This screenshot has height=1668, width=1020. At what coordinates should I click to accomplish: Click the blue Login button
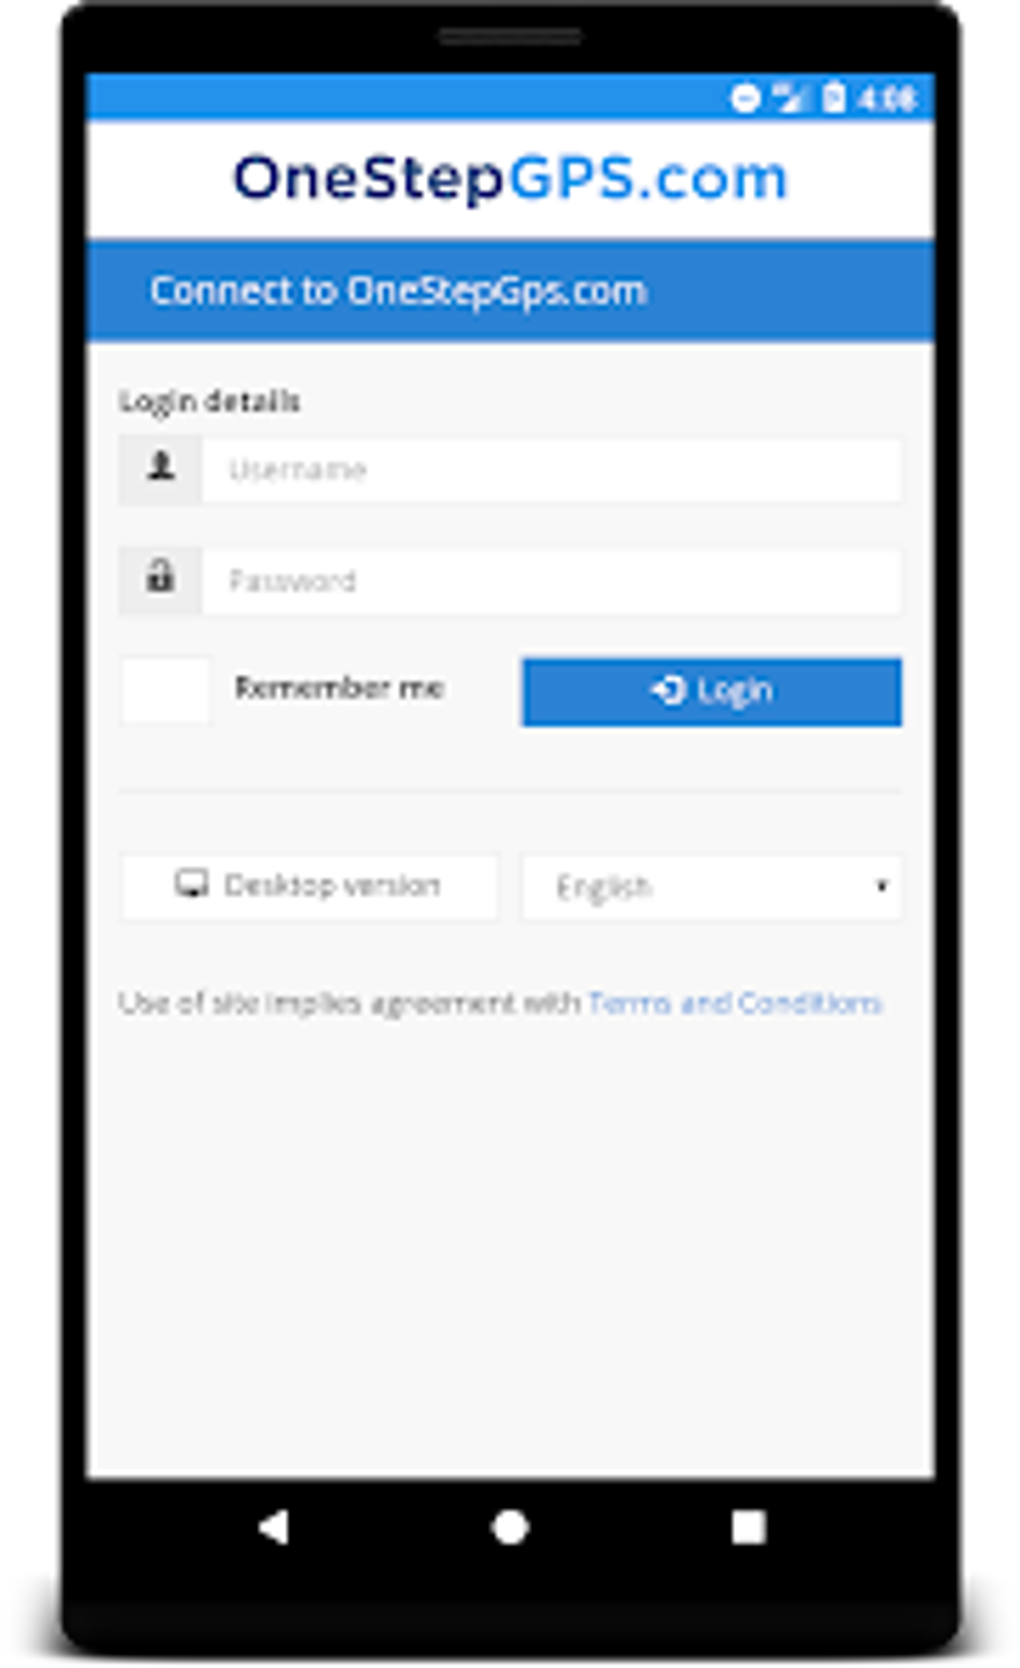[x=712, y=691]
